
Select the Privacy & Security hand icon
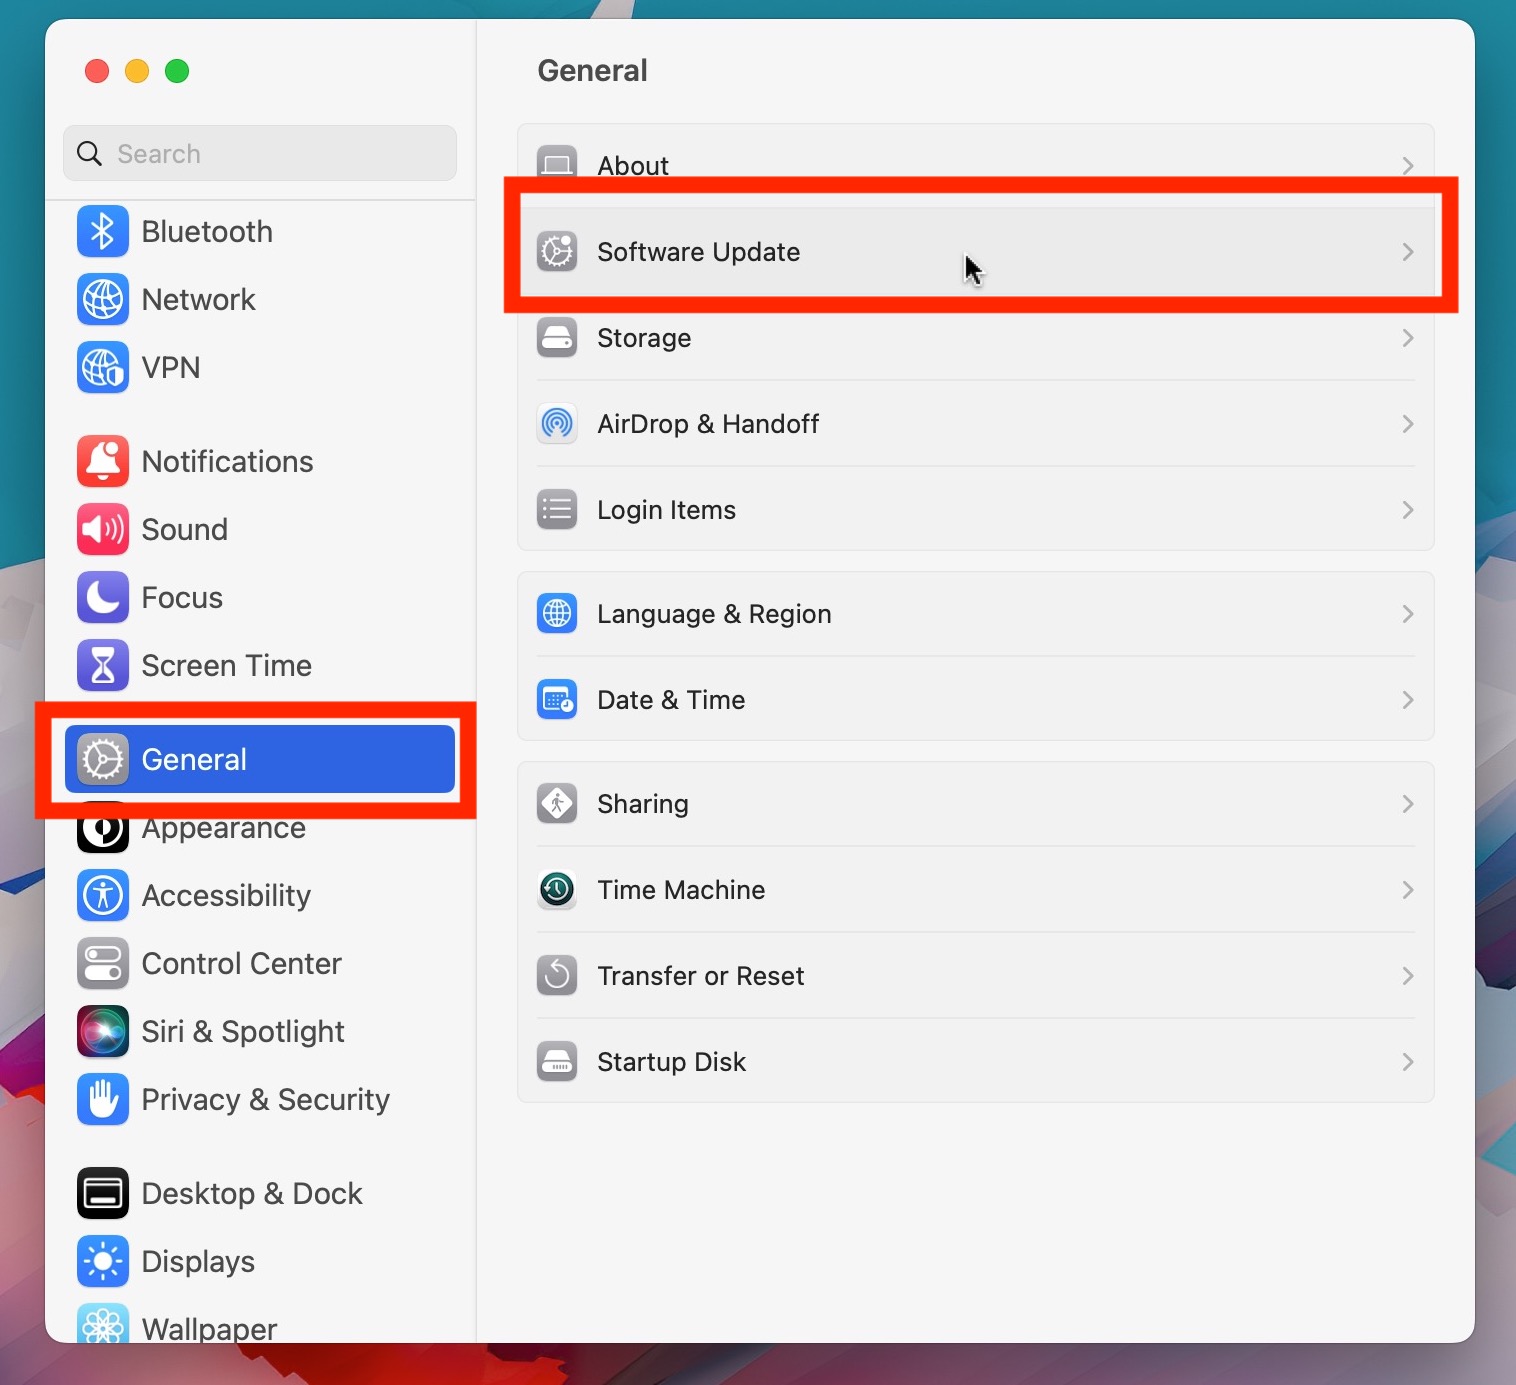(x=102, y=1099)
